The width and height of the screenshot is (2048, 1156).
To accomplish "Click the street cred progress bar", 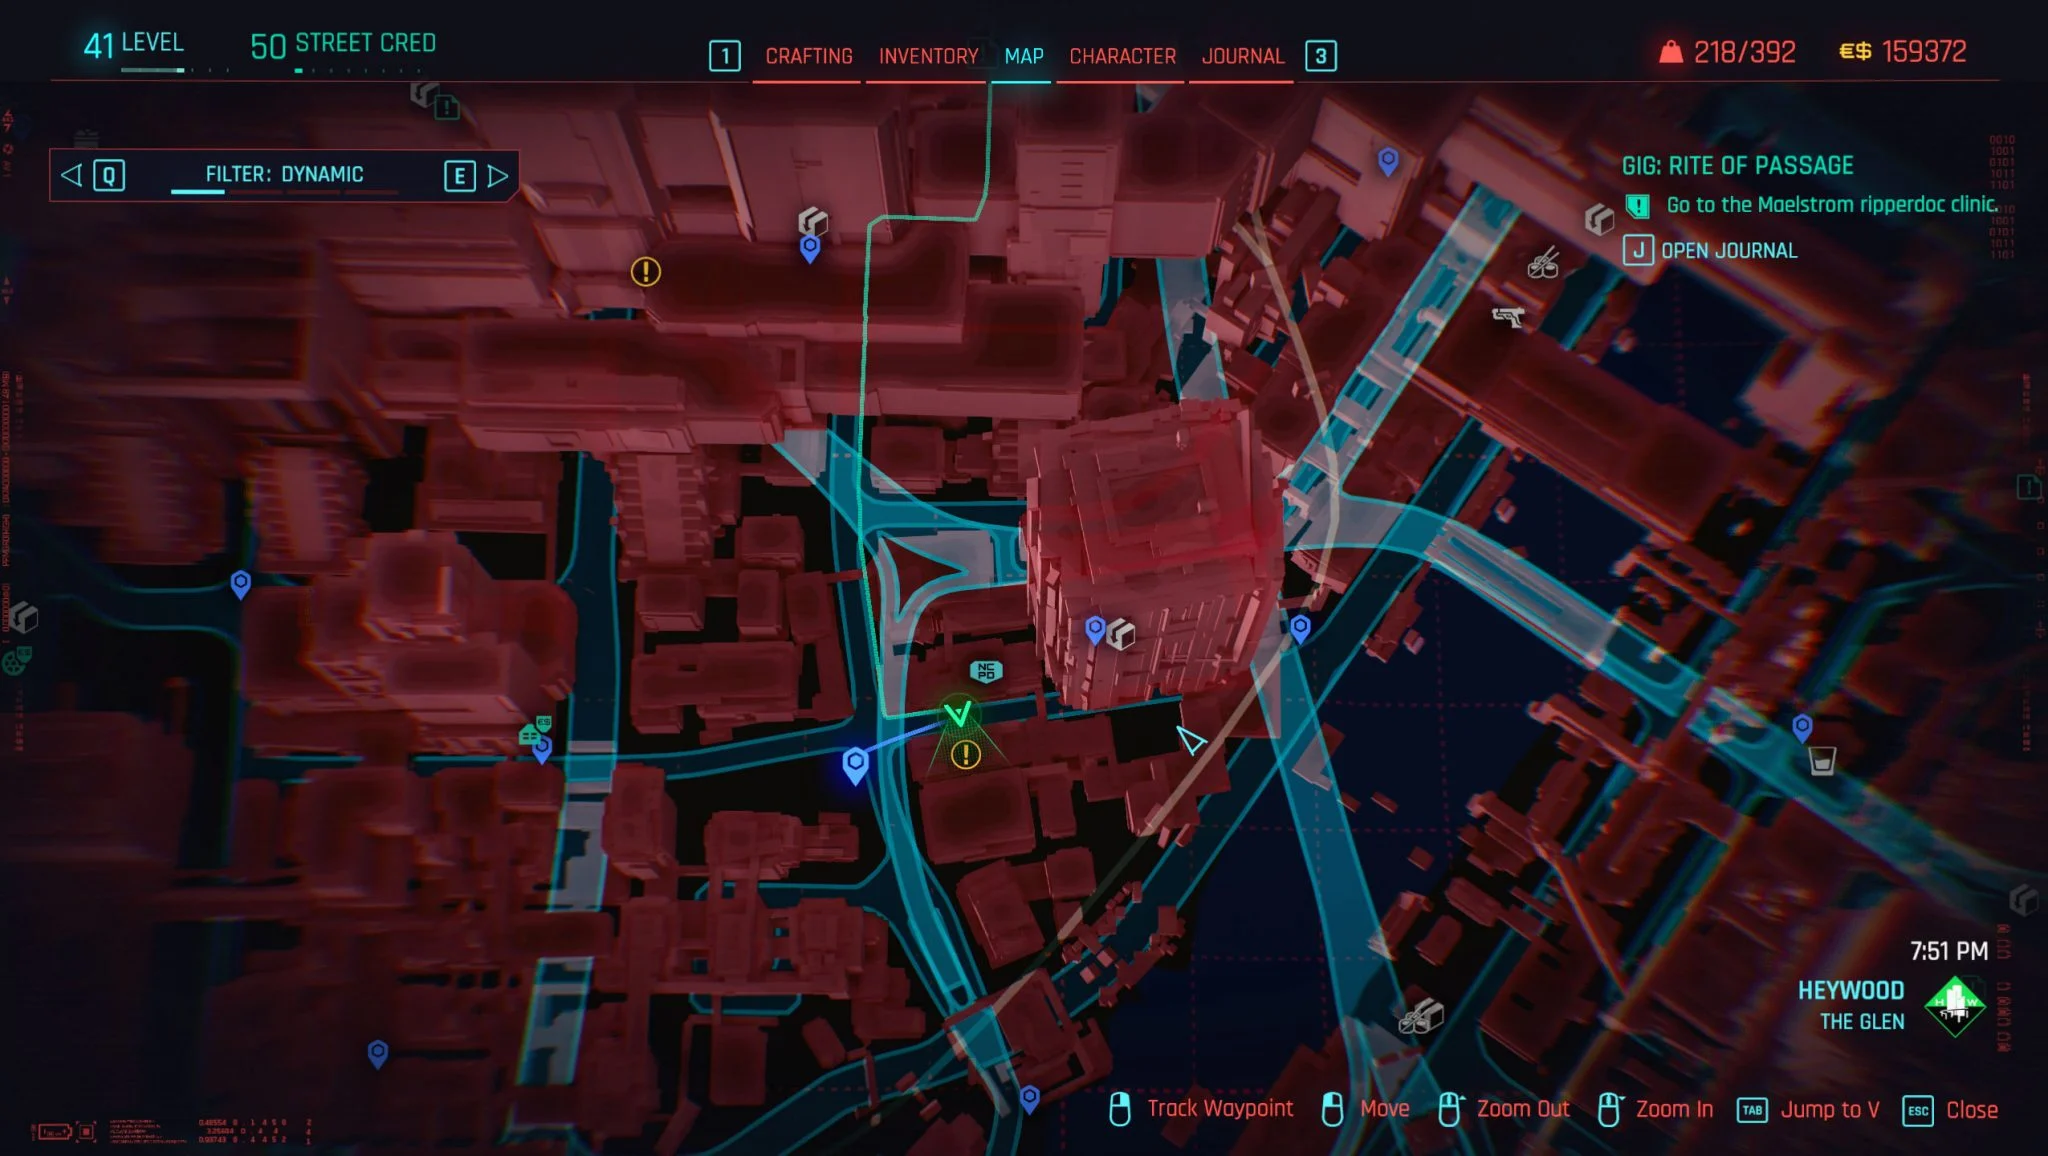I will tap(356, 70).
